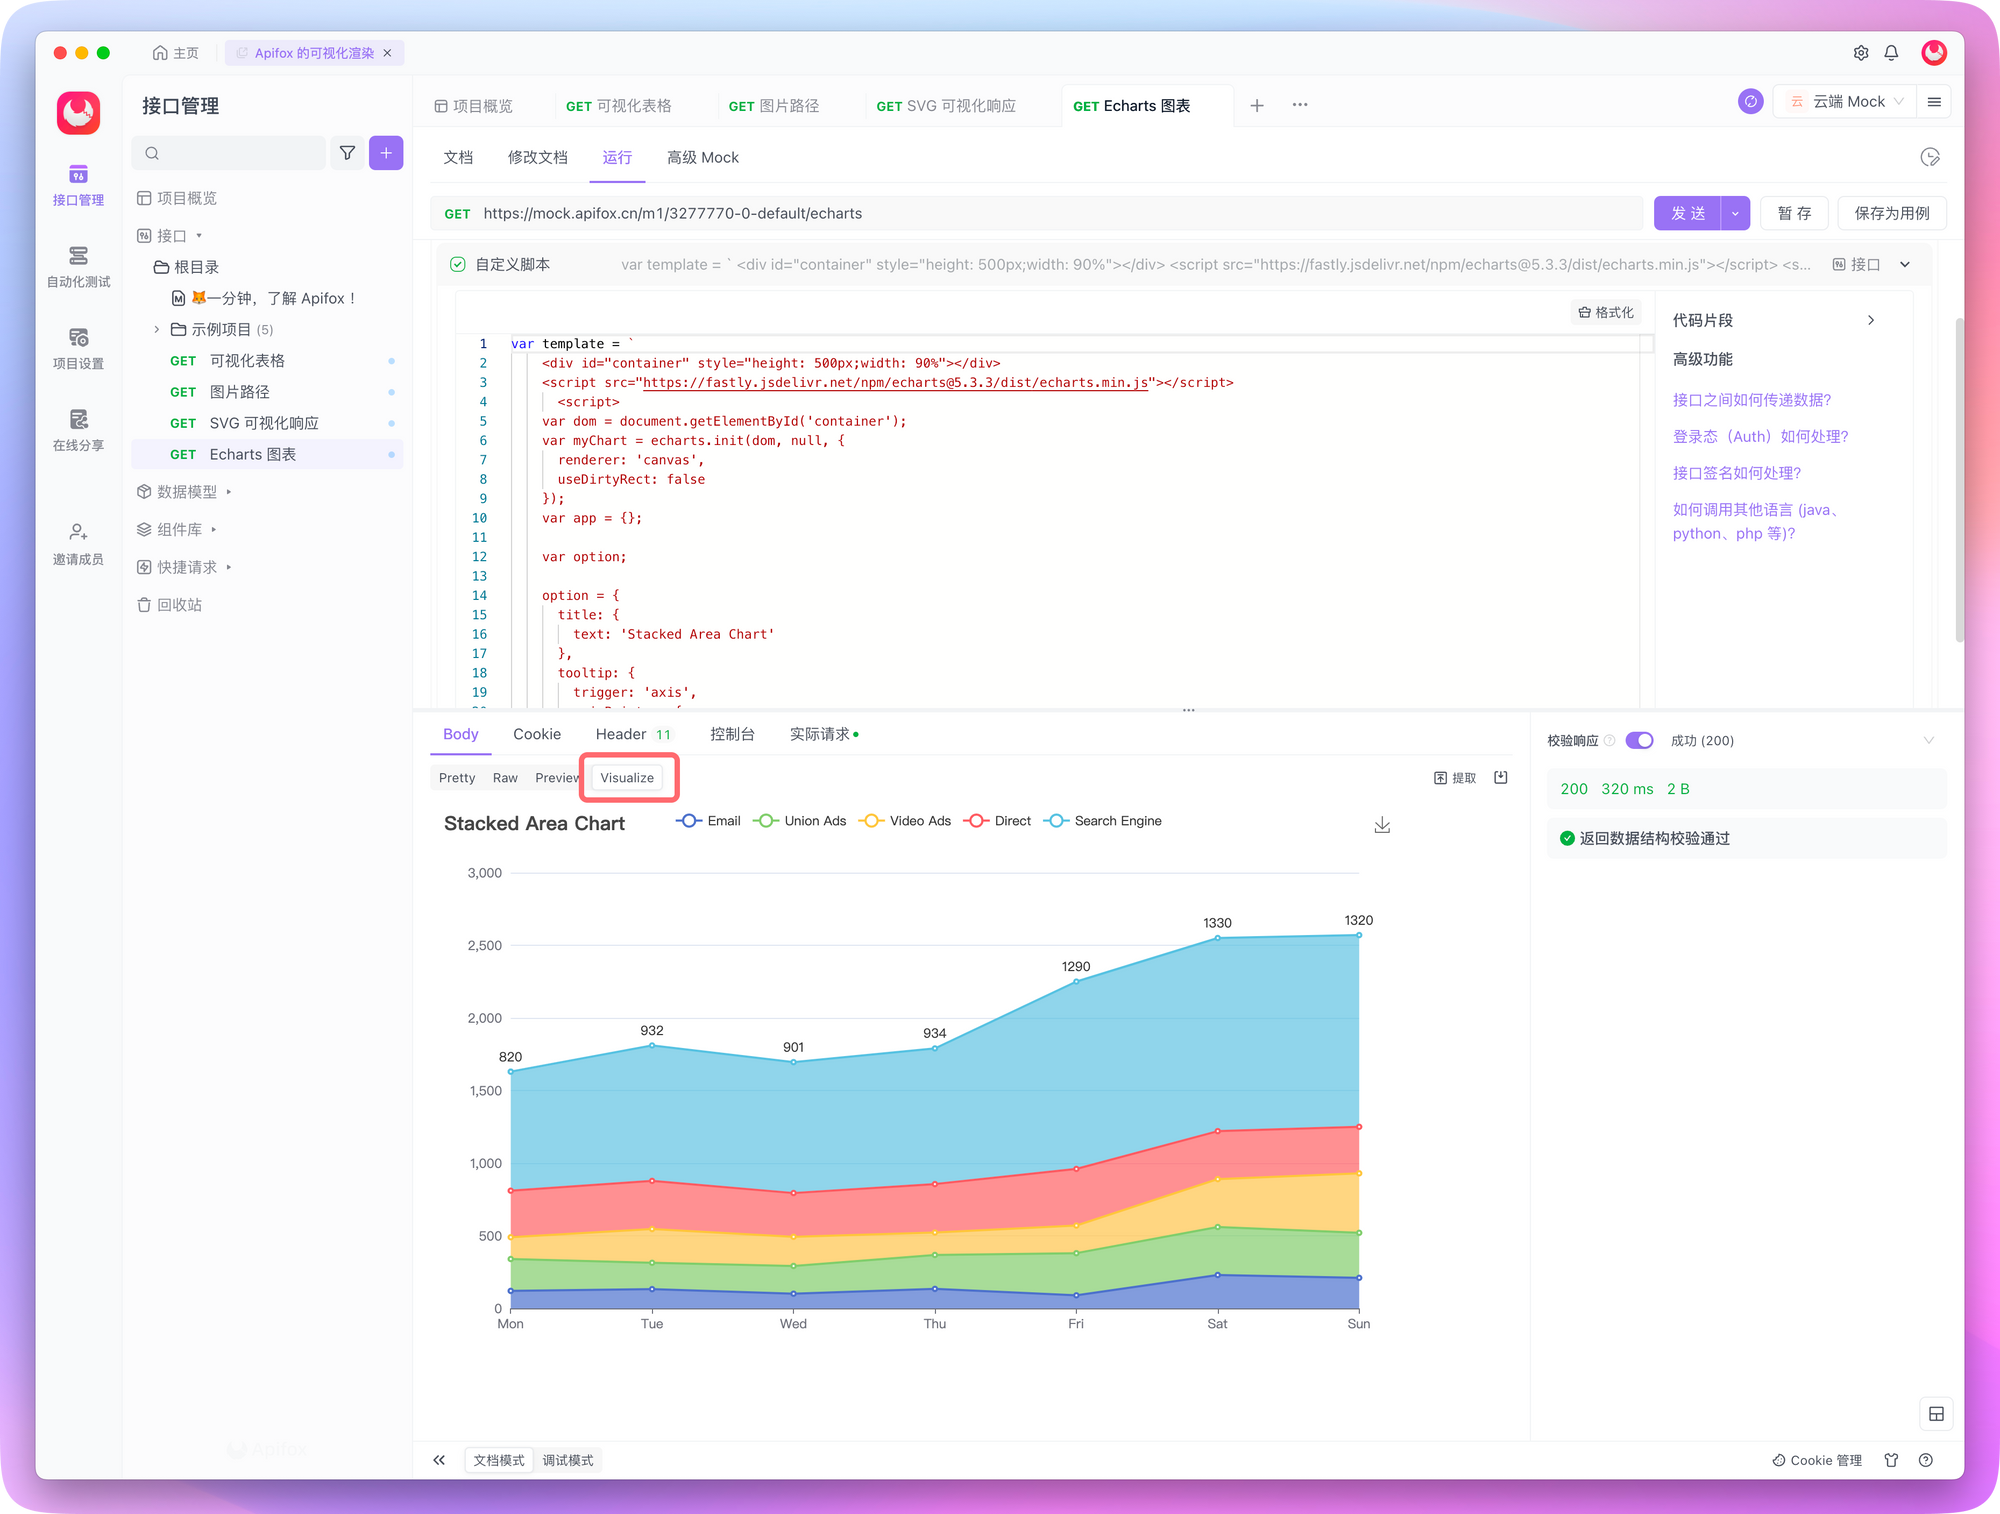
Task: Open the send button dropdown arrow
Action: [x=1735, y=213]
